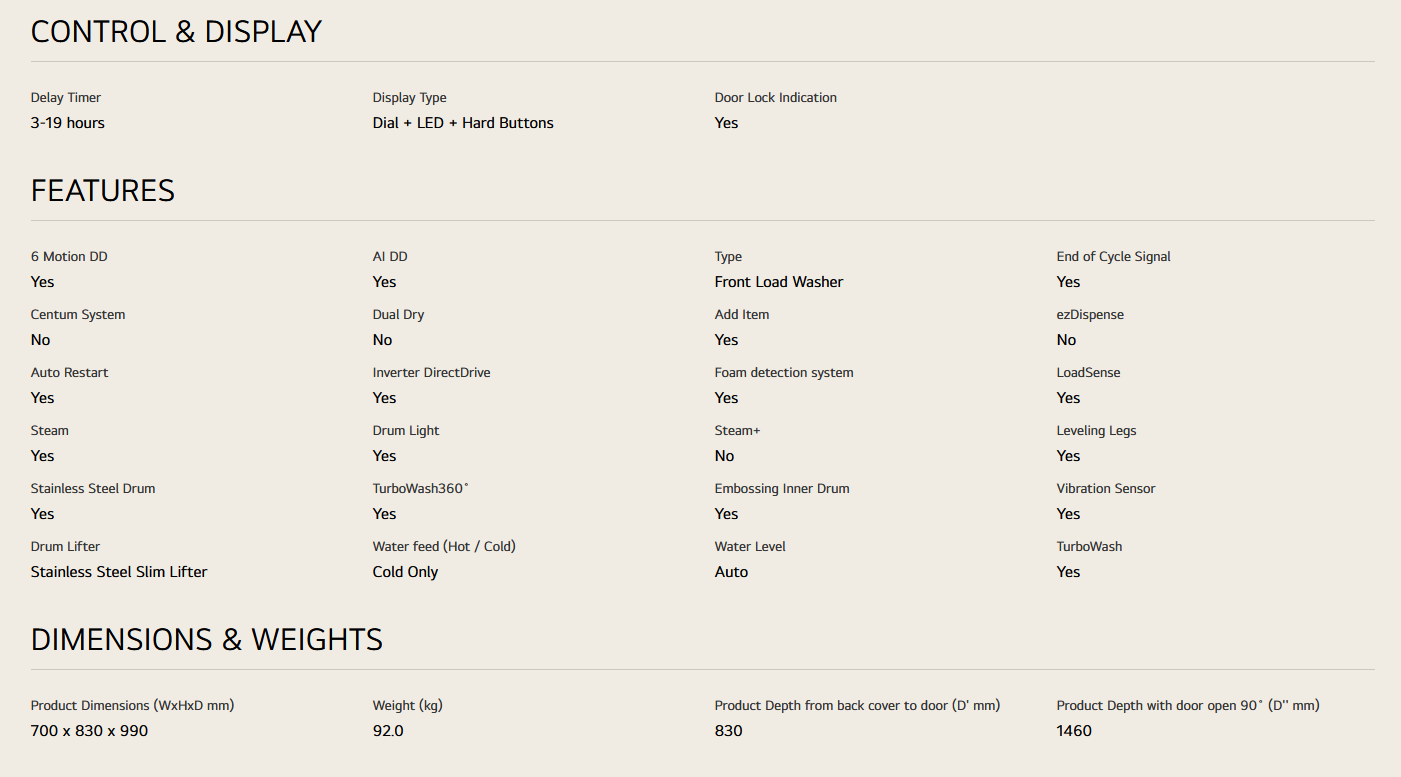Screen dimensions: 1401x777
Task: Select the Inverter DirectDrive label
Action: pos(432,373)
